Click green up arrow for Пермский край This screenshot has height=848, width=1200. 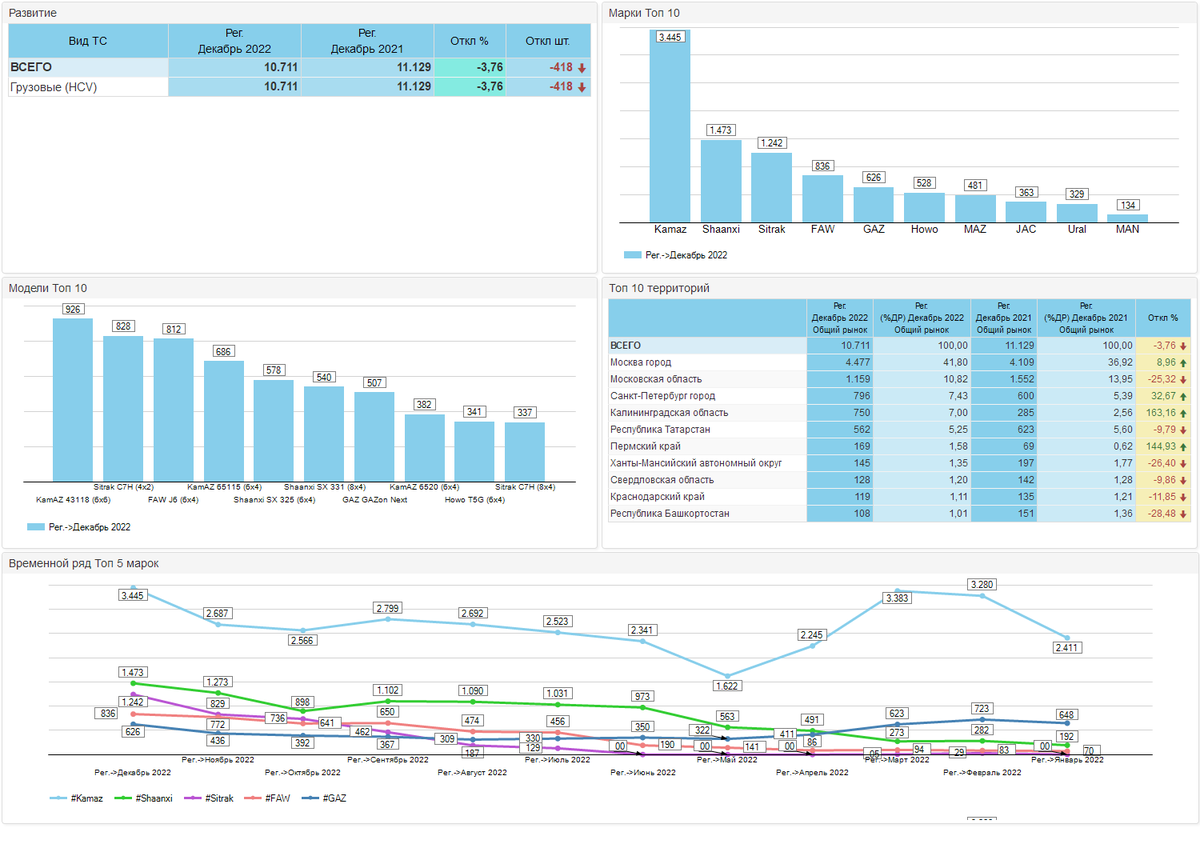[1185, 447]
